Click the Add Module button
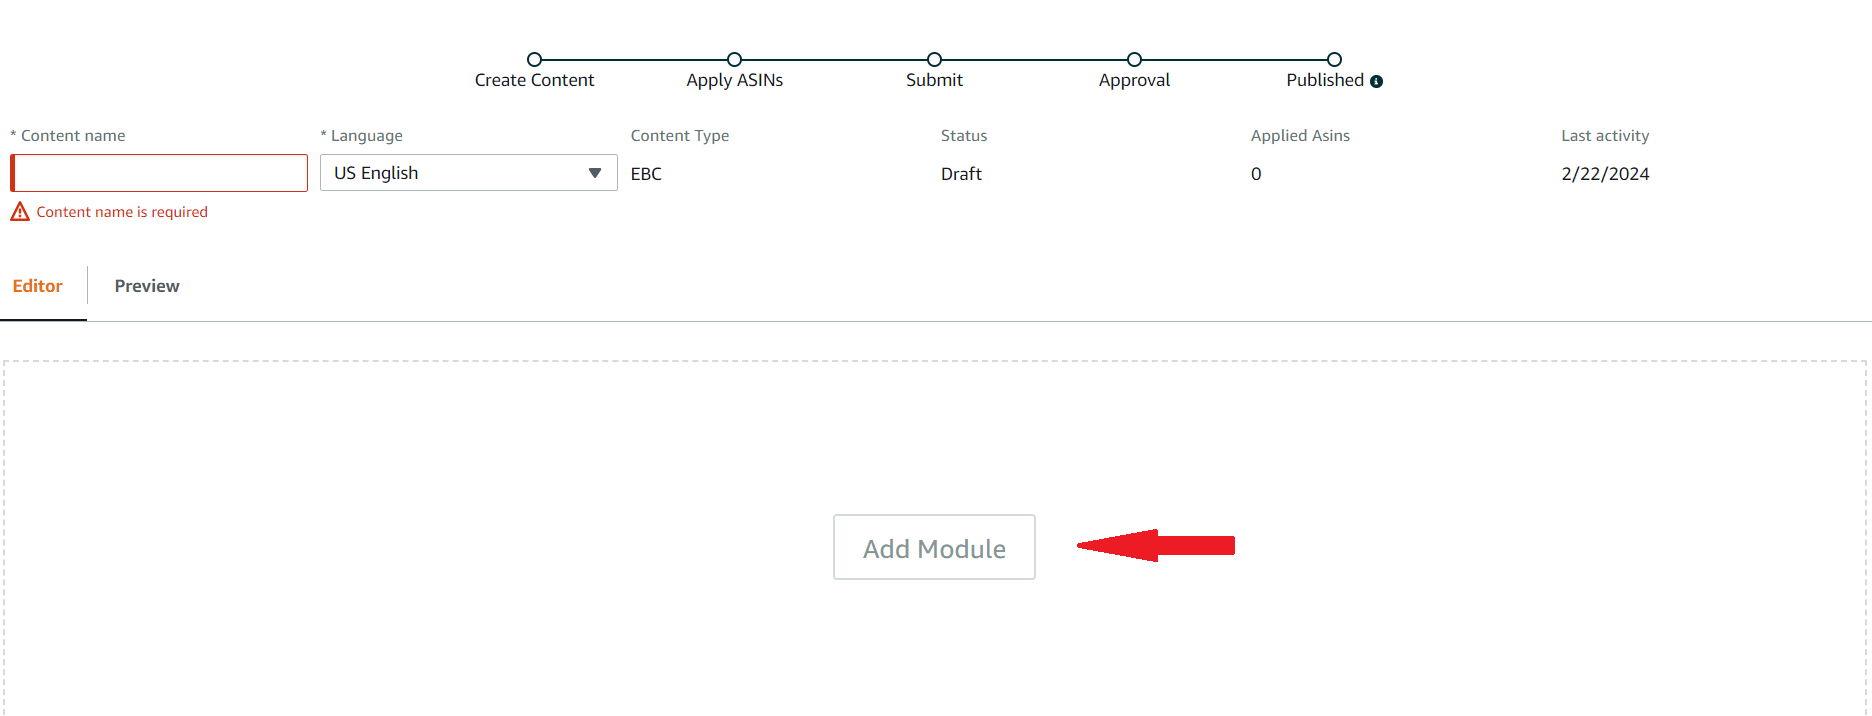 934,547
